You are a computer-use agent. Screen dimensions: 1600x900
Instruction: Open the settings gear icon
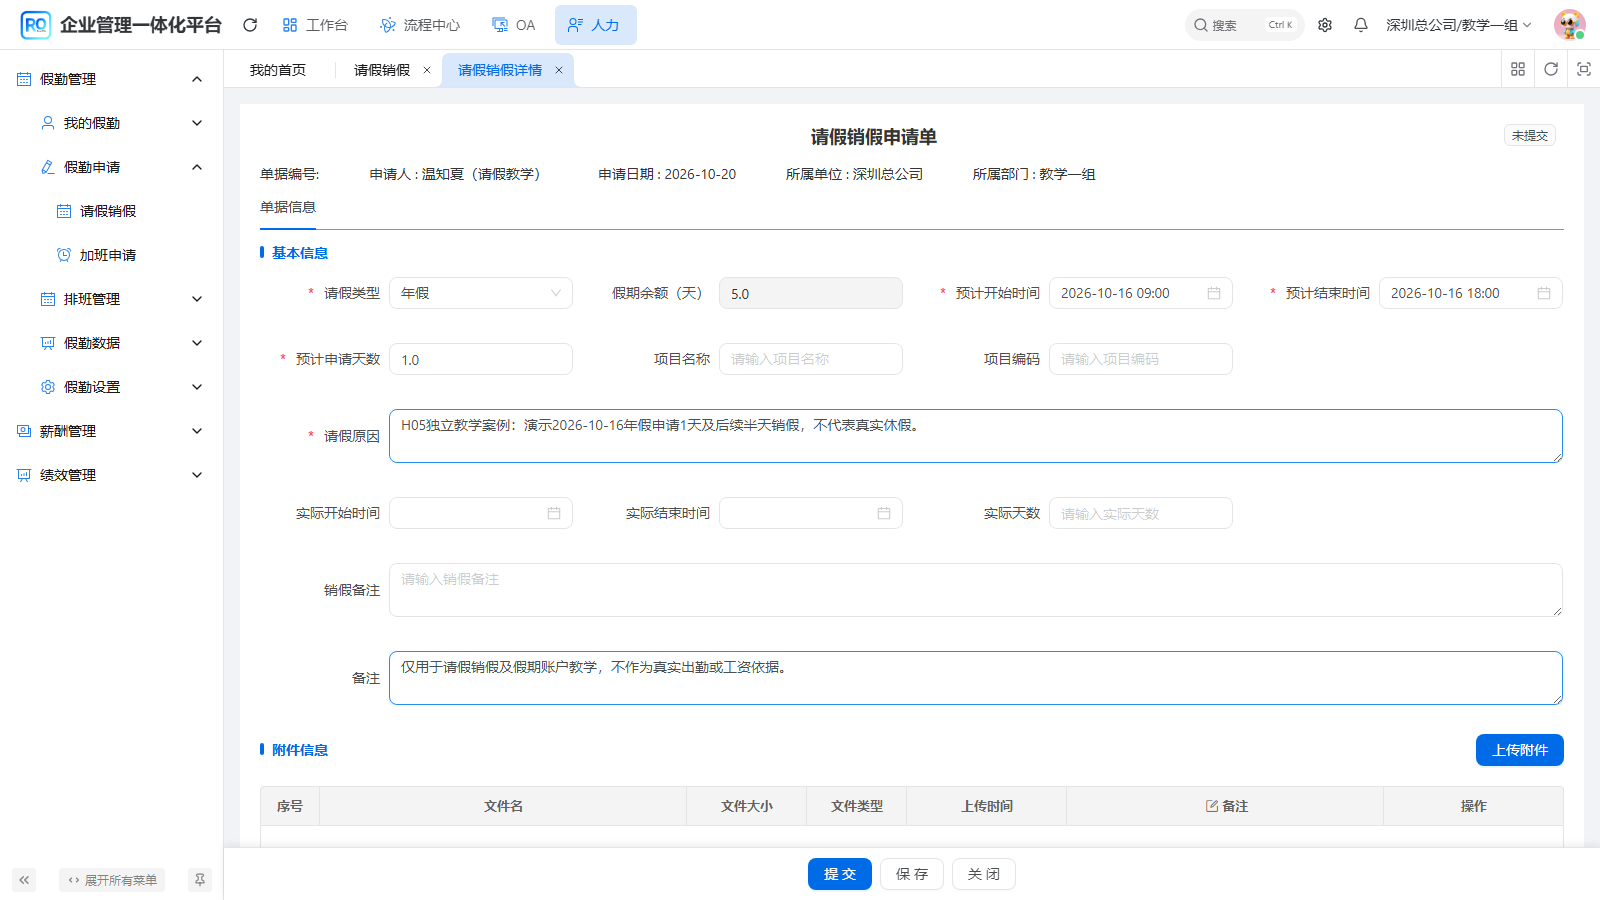(1325, 25)
